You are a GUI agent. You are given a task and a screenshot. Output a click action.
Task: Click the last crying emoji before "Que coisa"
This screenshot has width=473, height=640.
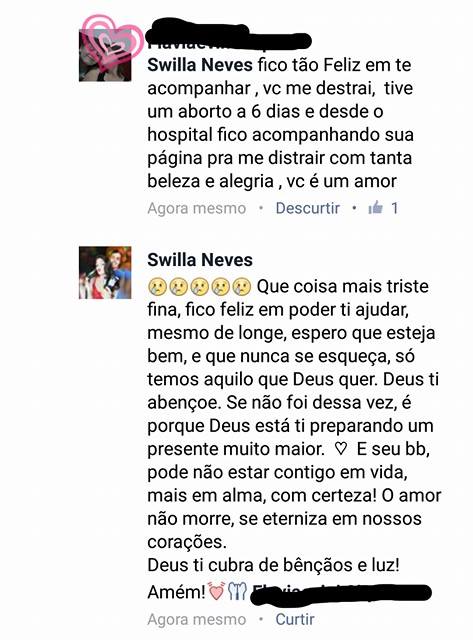pyautogui.click(x=242, y=287)
